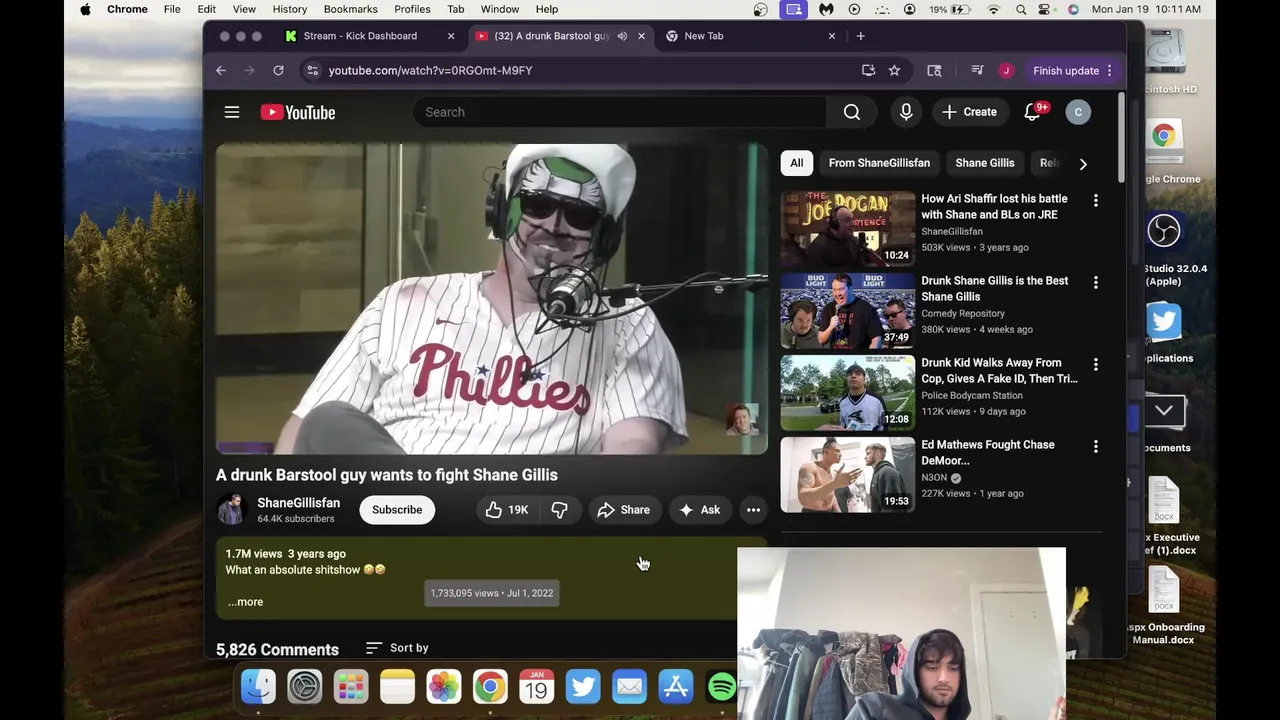Image resolution: width=1280 pixels, height=720 pixels.
Task: Open options for Drunk Shane Gillis video
Action: pos(1096,283)
